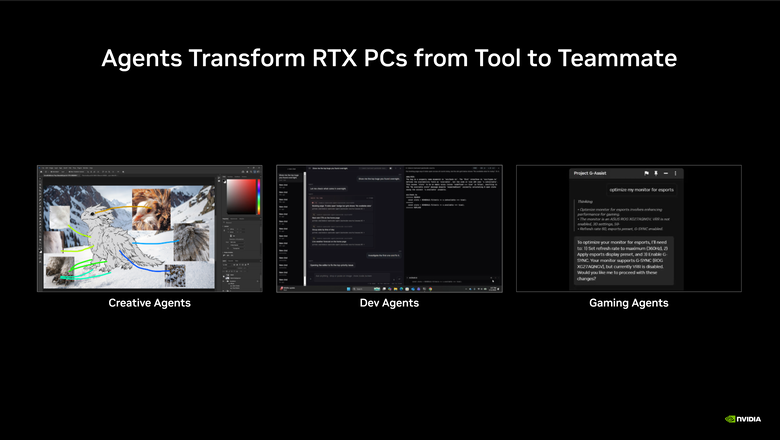Select top chat 'Show me the top bugs' in sidebar
The image size is (780, 440).
[290, 176]
